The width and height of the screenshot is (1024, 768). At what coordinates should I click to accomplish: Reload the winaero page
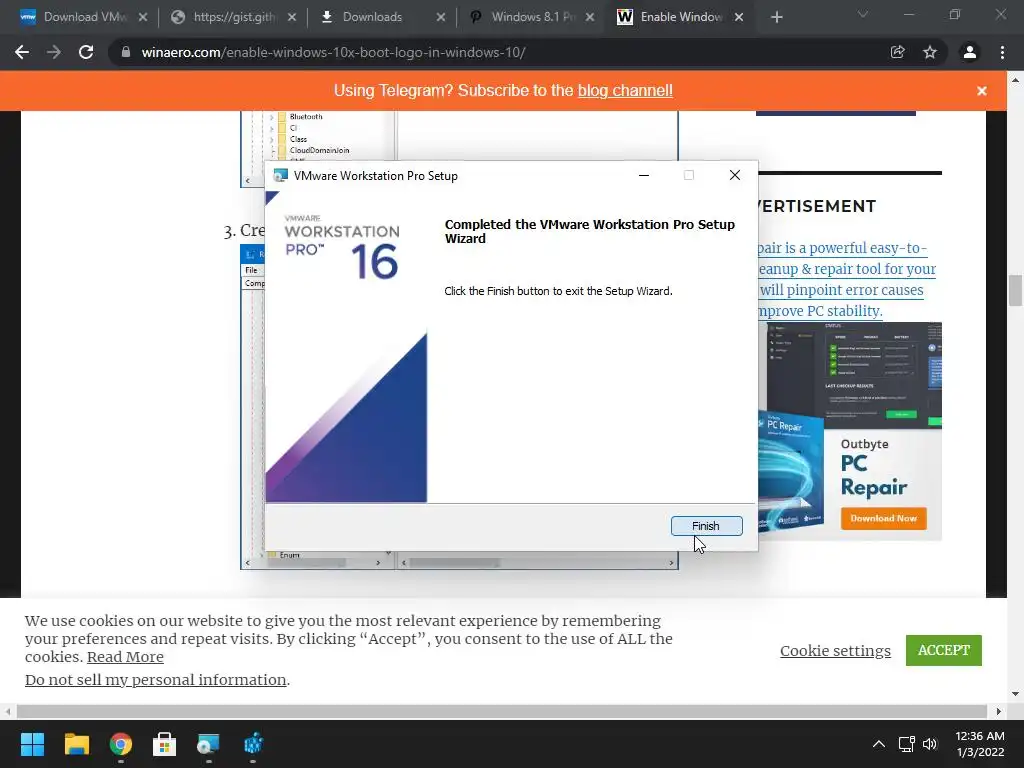pyautogui.click(x=86, y=52)
